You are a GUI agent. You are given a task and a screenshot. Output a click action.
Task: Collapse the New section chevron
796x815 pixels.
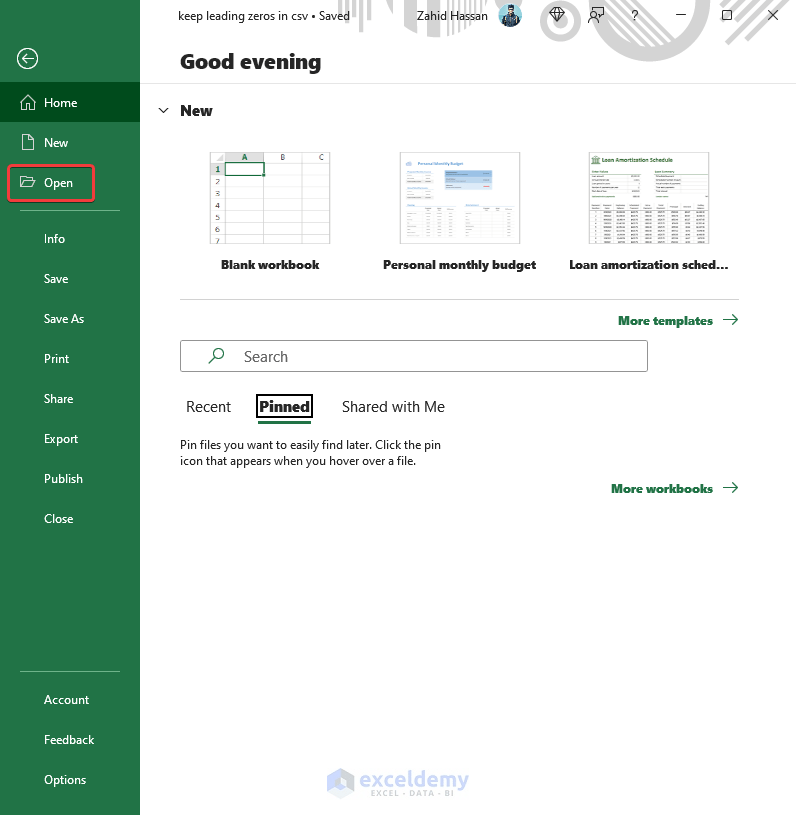coord(163,110)
